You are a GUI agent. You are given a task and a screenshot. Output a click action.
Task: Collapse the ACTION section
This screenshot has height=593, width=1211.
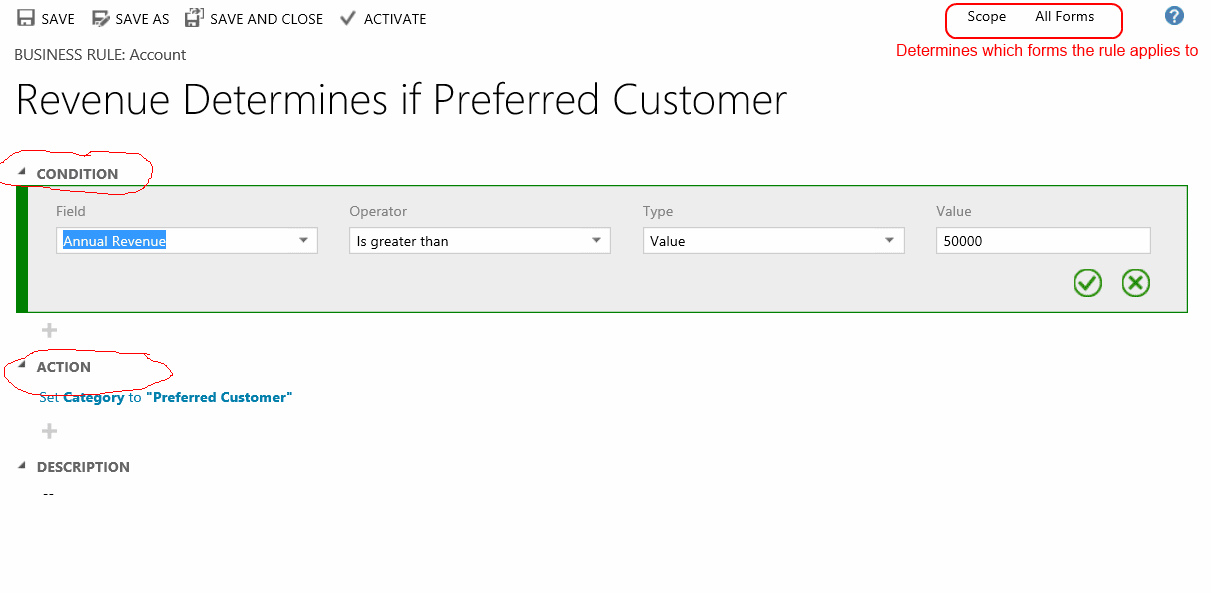22,366
